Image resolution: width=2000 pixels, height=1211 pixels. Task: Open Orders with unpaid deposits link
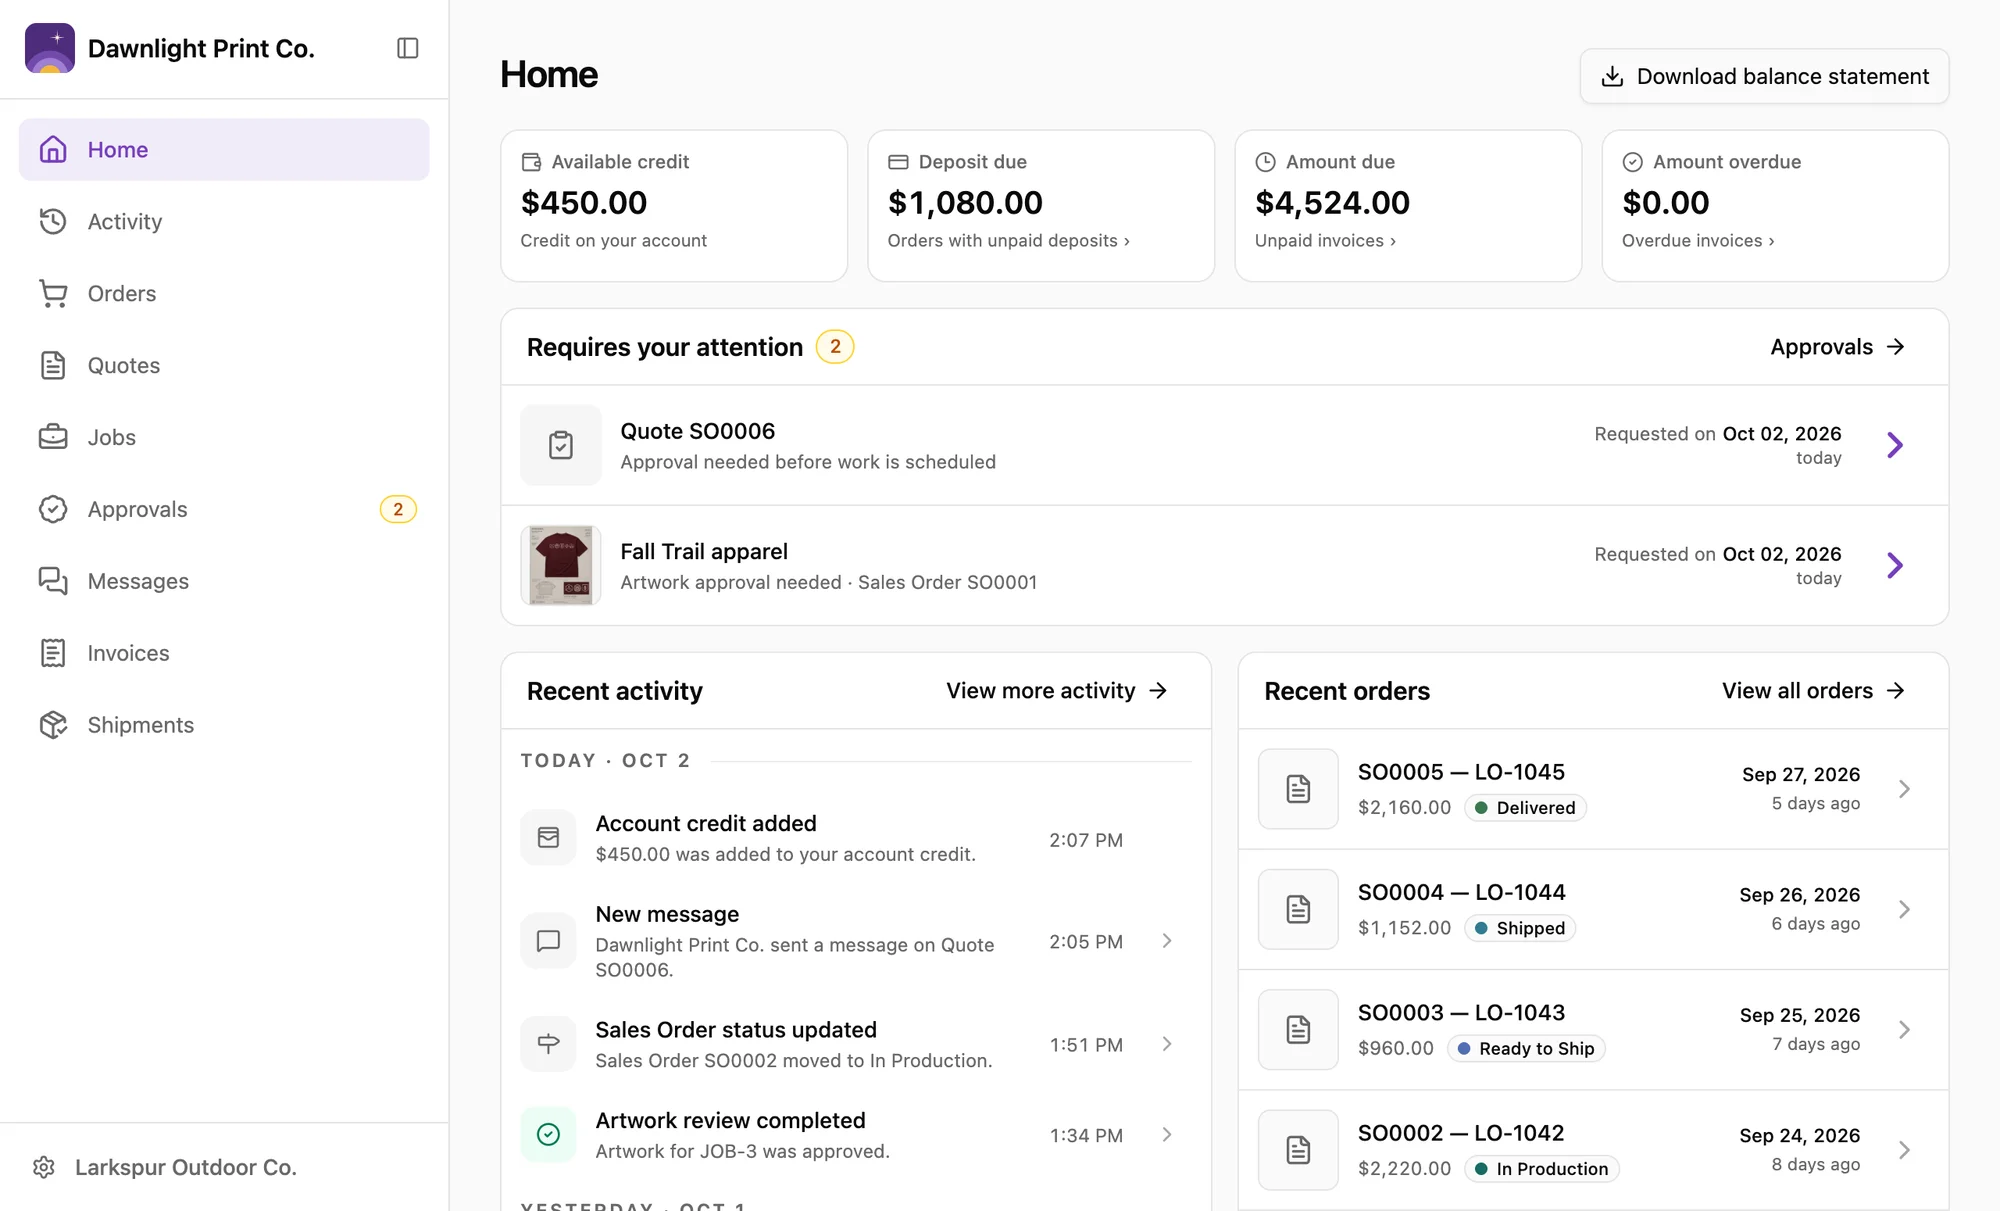pos(1008,241)
